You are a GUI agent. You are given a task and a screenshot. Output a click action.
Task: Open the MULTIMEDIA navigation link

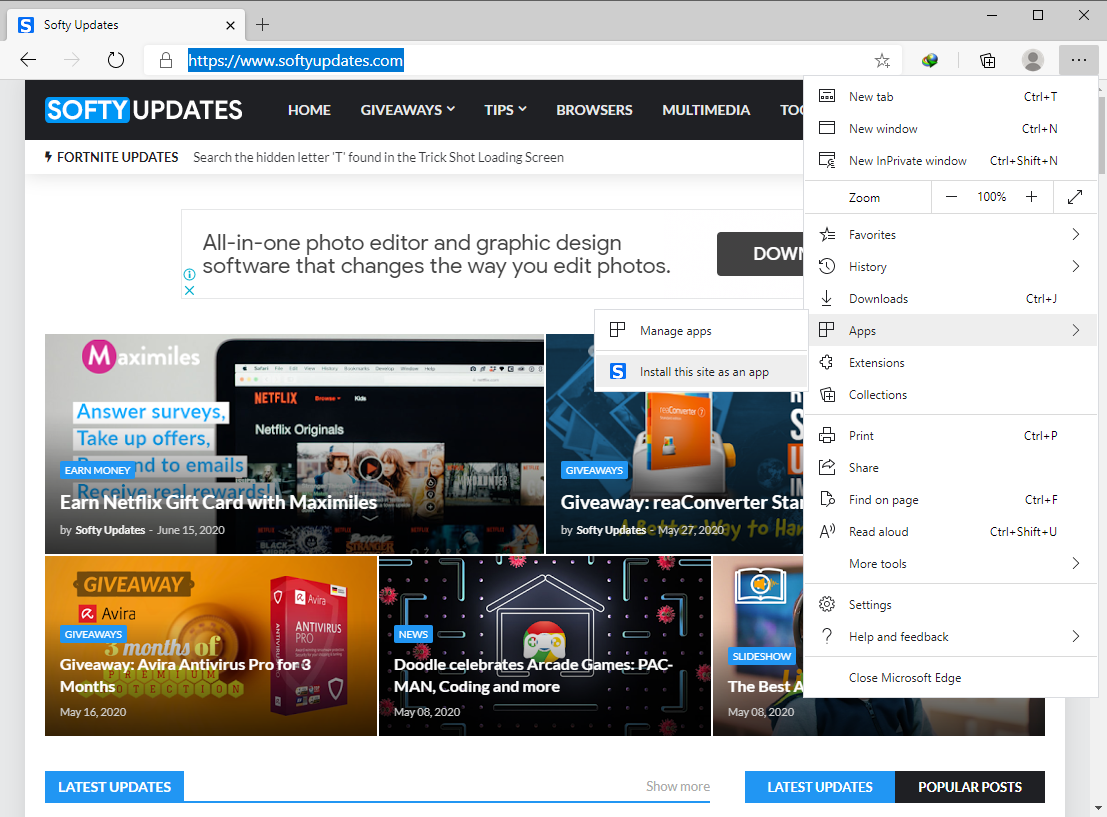coord(706,110)
